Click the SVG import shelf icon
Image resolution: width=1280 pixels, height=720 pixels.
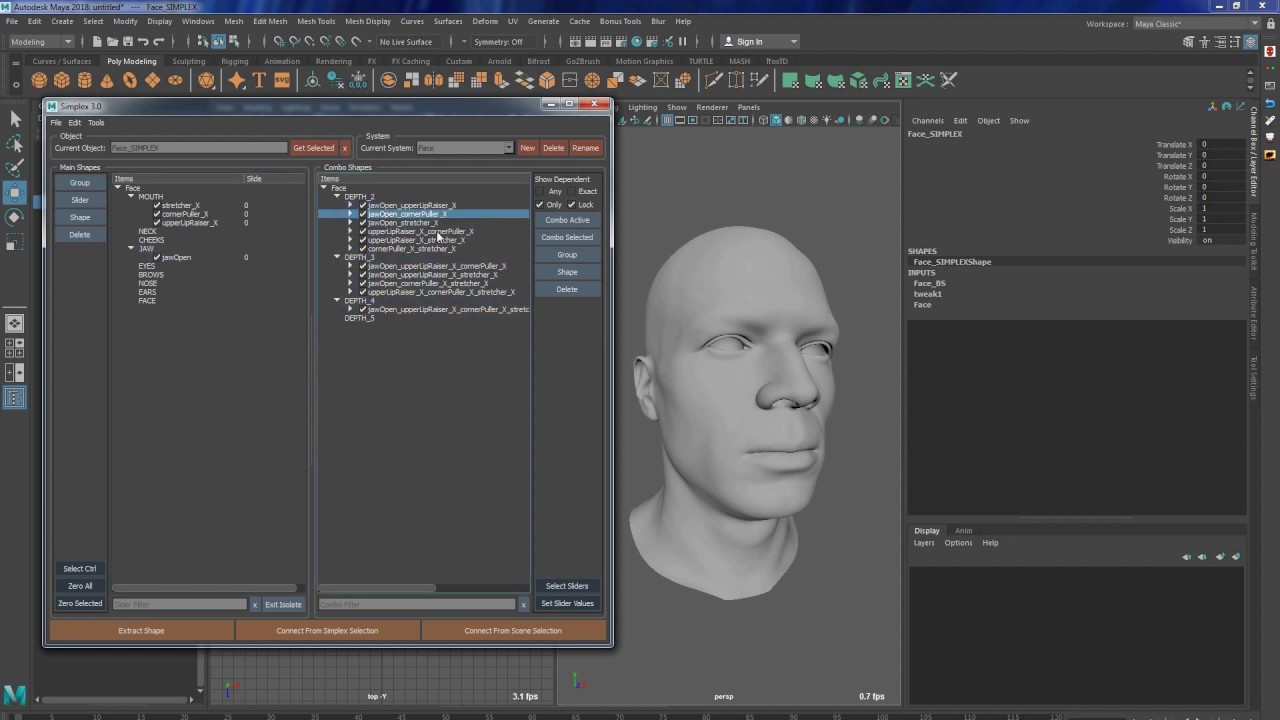click(x=282, y=80)
